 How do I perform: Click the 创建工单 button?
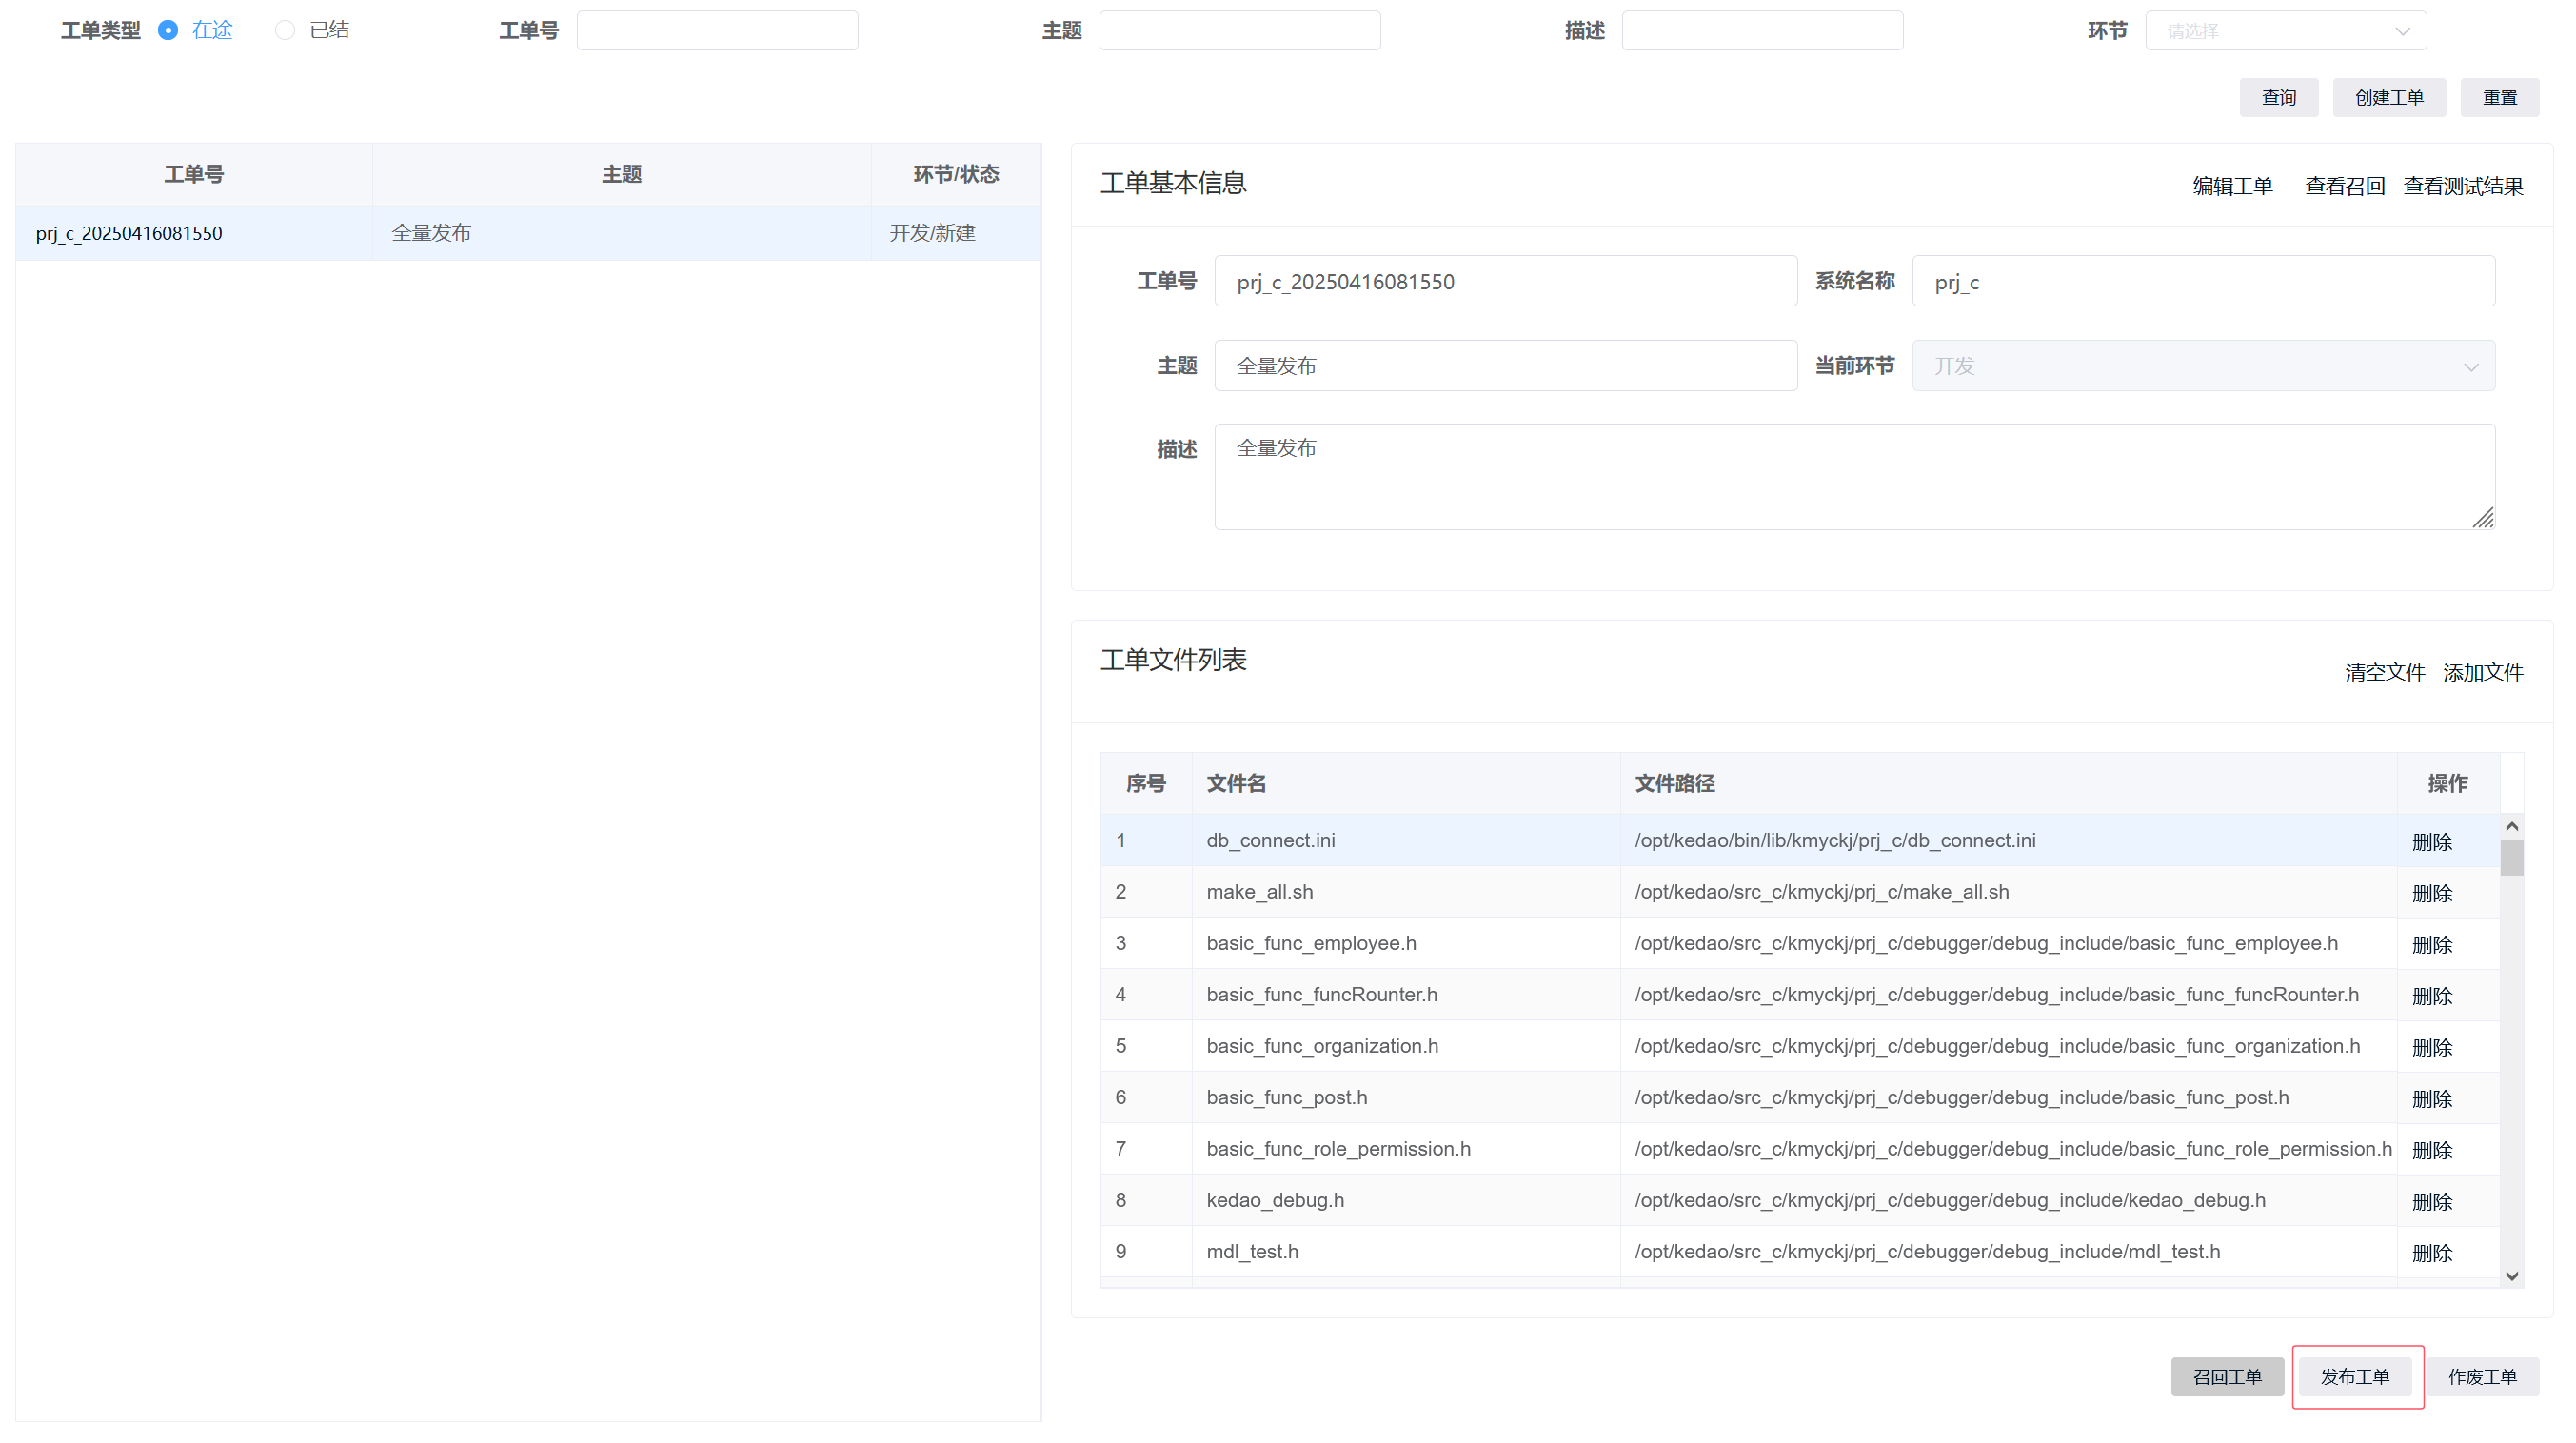2389,97
